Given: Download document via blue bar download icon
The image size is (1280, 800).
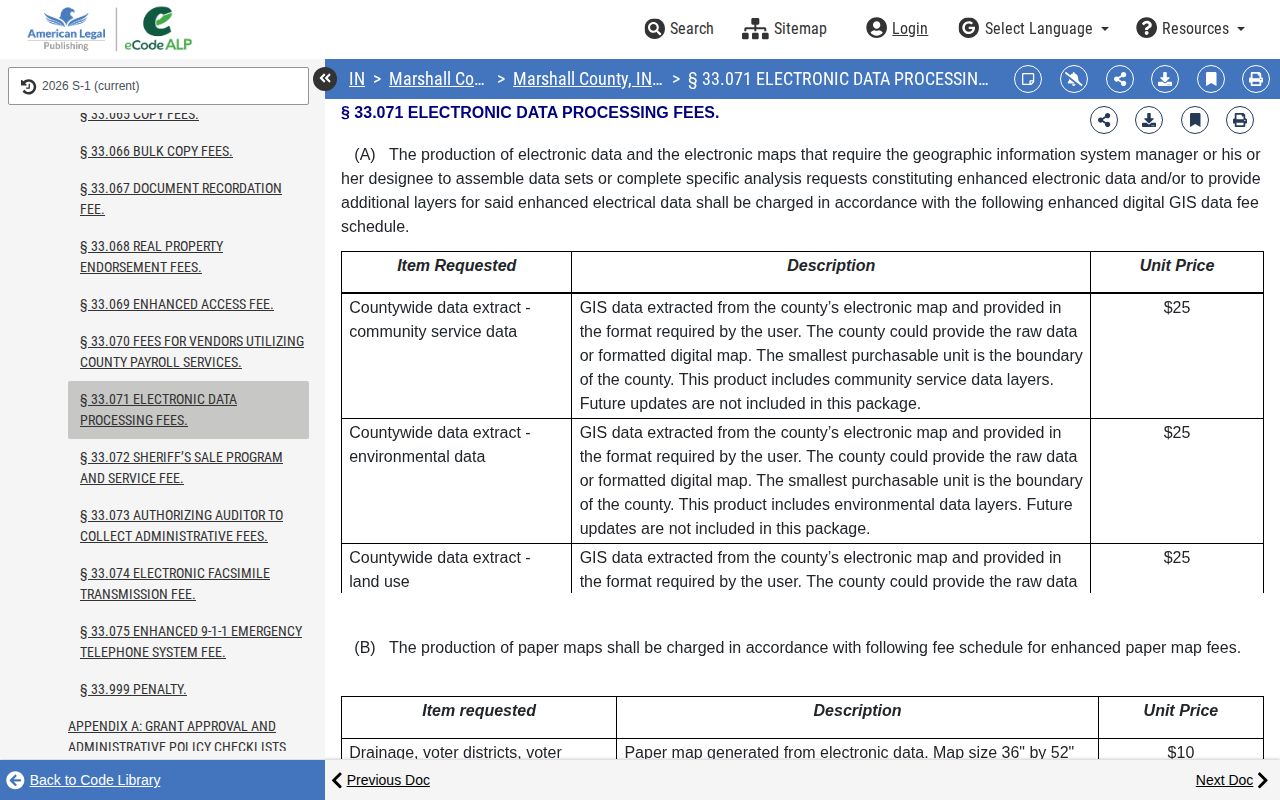Looking at the screenshot, I should click(1165, 79).
